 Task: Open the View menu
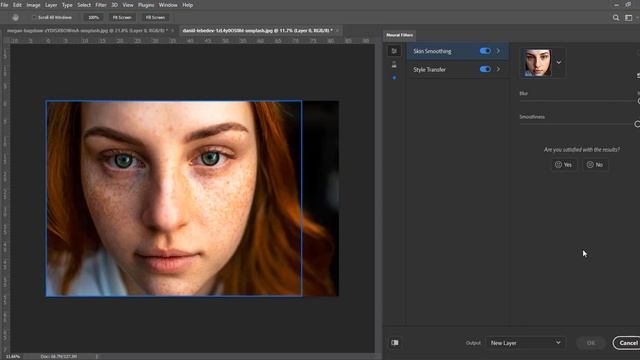tap(128, 5)
